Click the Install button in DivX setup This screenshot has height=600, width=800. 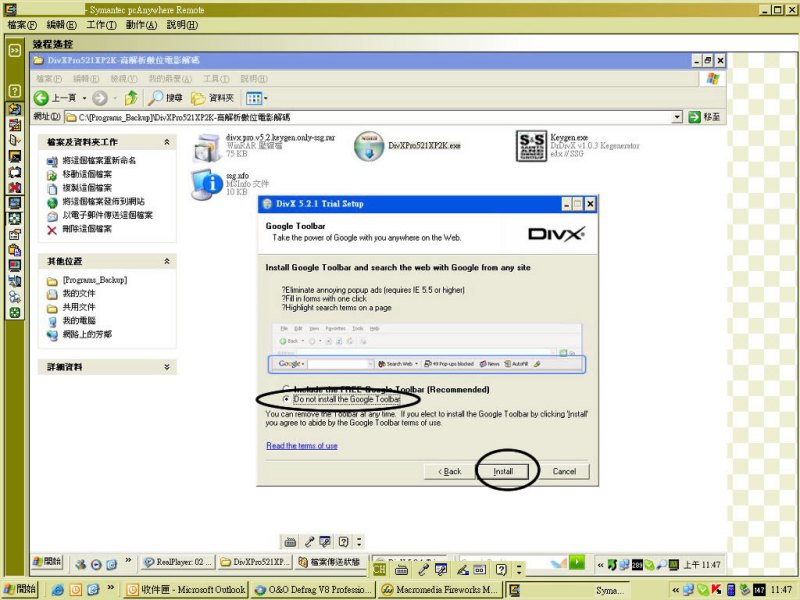[x=503, y=471]
